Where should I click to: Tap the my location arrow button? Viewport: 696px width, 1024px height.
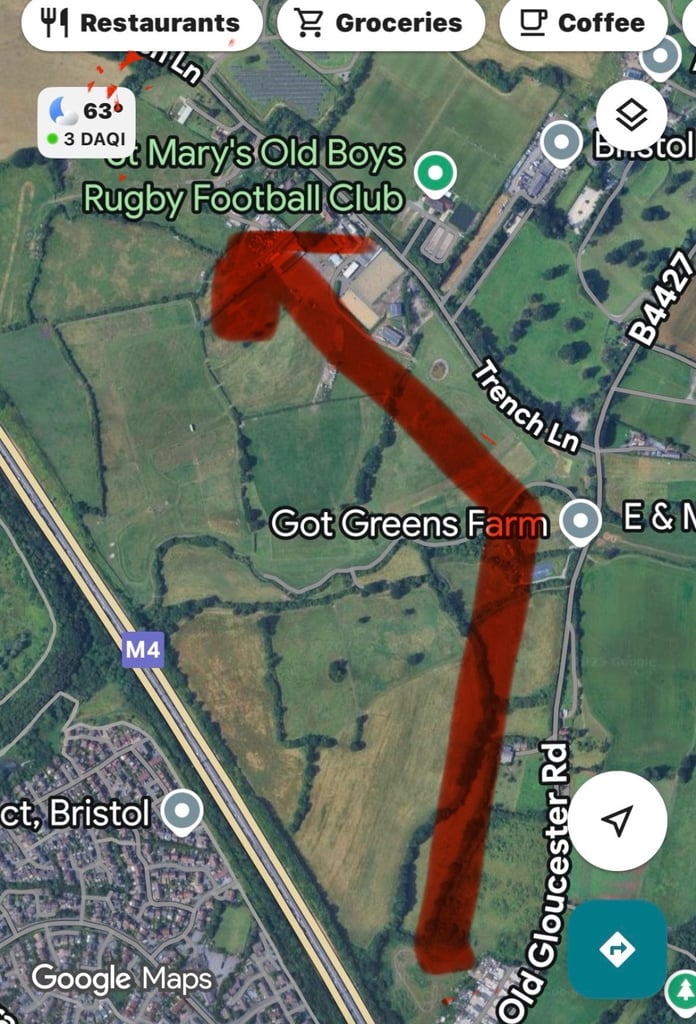point(617,820)
